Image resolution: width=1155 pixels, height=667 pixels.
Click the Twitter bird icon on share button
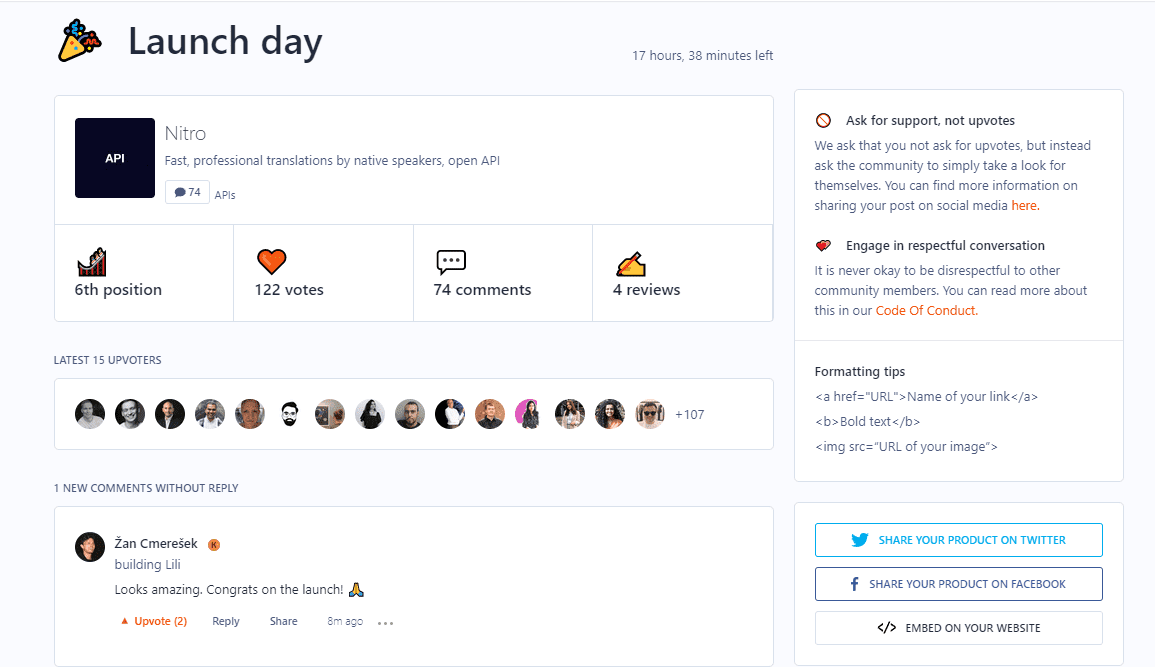(x=859, y=539)
